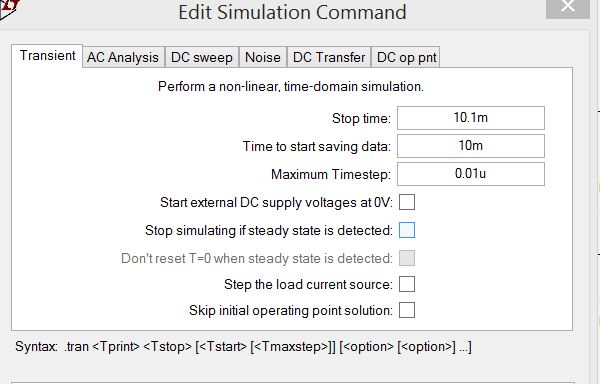Toggle Don't reset T=0 when steady state checkbox
This screenshot has height=384, width=600.
point(407,258)
